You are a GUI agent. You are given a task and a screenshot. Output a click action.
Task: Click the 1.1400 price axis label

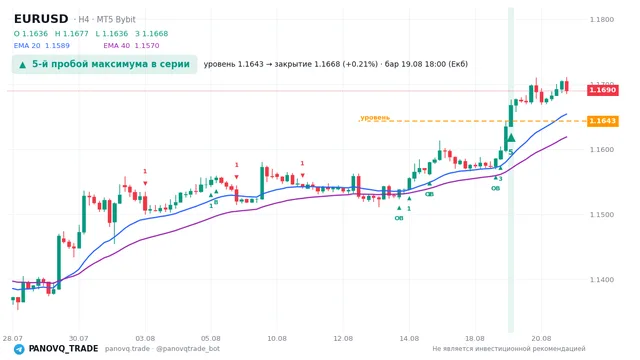[x=602, y=280]
